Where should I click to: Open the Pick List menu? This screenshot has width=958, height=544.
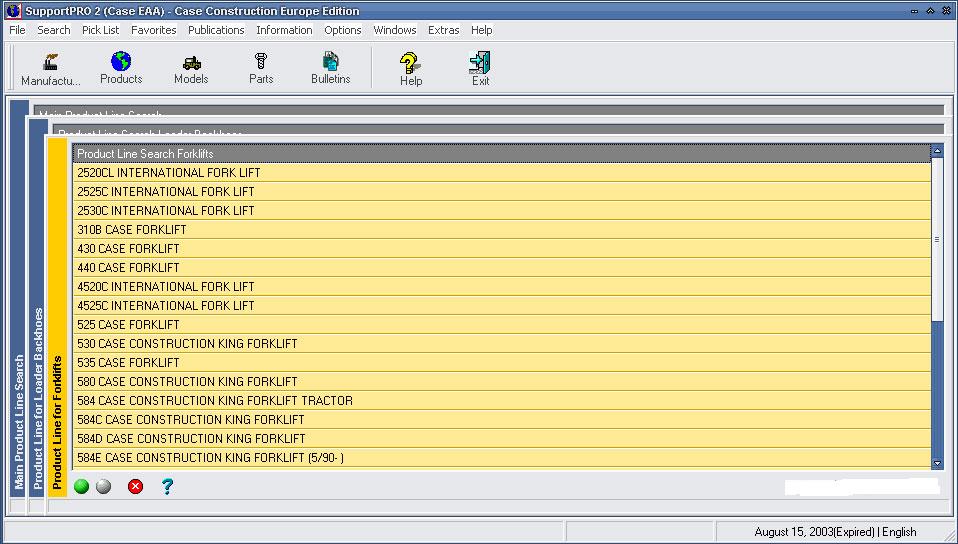click(101, 30)
